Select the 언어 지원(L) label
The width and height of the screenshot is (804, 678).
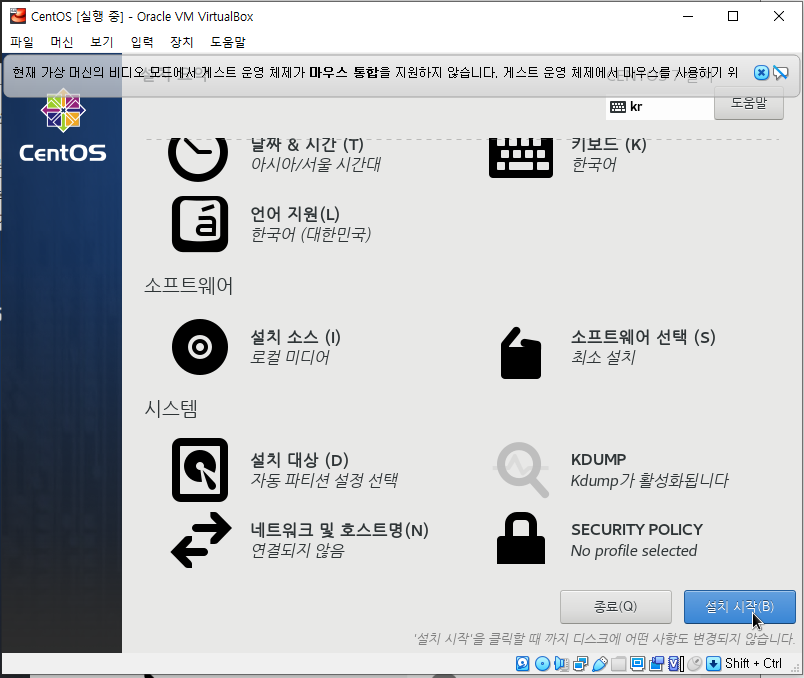[295, 214]
